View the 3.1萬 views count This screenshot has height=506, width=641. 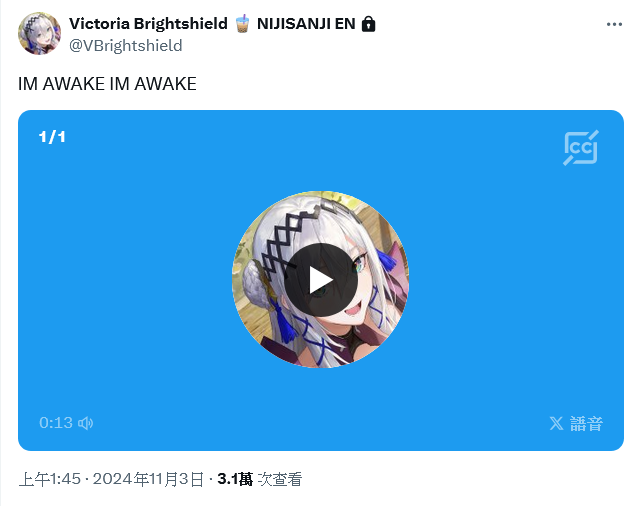[235, 479]
